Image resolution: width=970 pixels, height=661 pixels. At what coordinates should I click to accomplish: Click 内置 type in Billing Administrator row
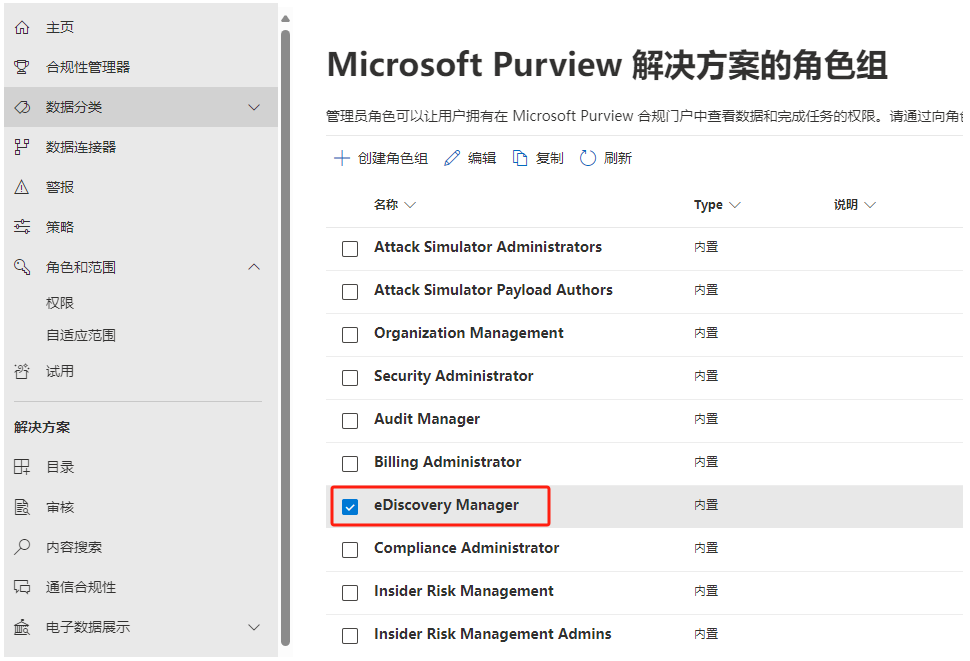(706, 462)
